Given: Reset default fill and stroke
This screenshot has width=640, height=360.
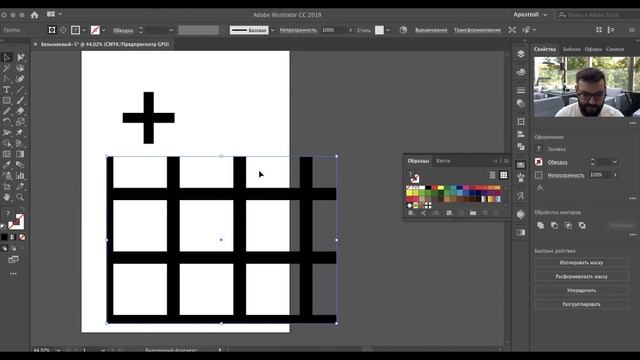Looking at the screenshot, I should 3,226.
